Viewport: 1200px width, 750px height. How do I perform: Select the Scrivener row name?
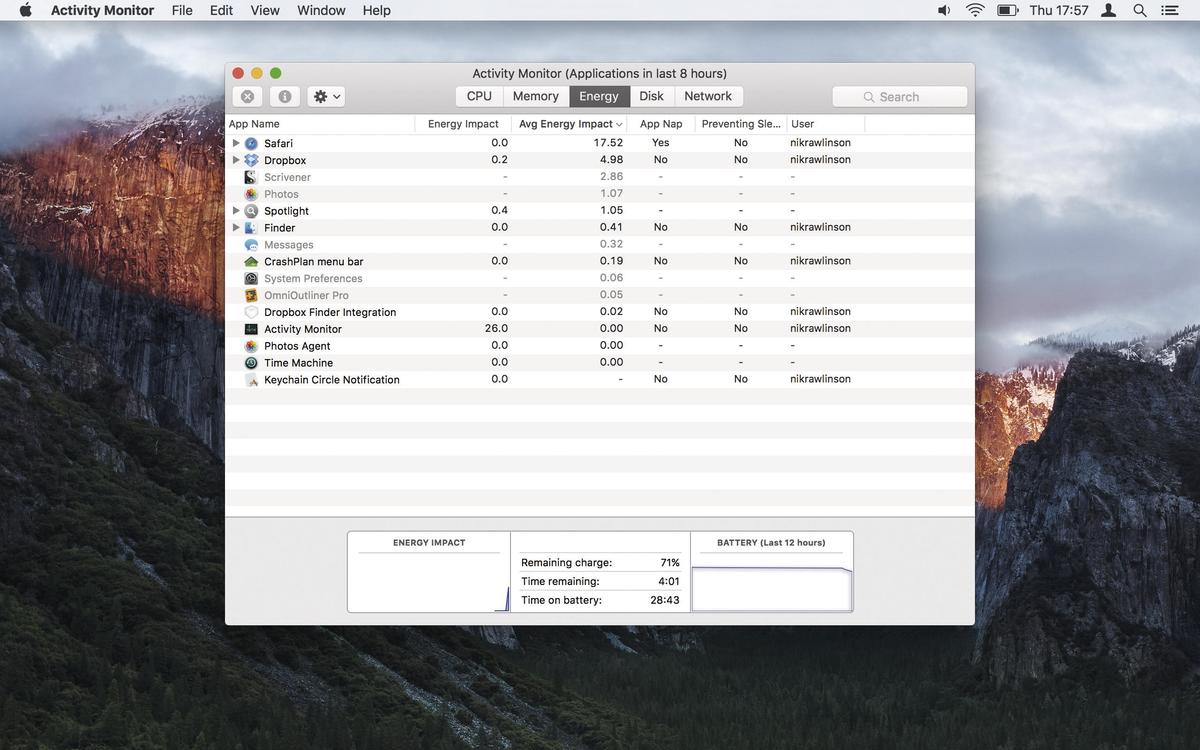287,177
